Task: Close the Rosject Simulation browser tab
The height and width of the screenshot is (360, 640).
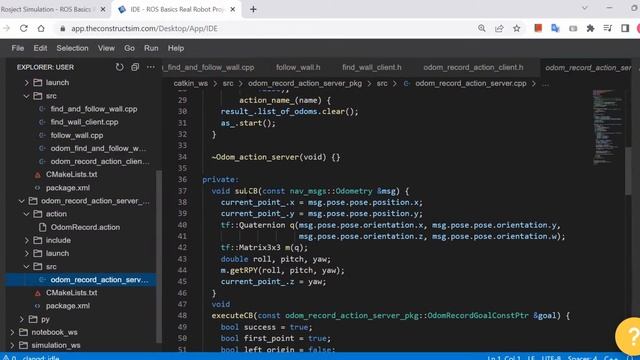Action: click(103, 9)
